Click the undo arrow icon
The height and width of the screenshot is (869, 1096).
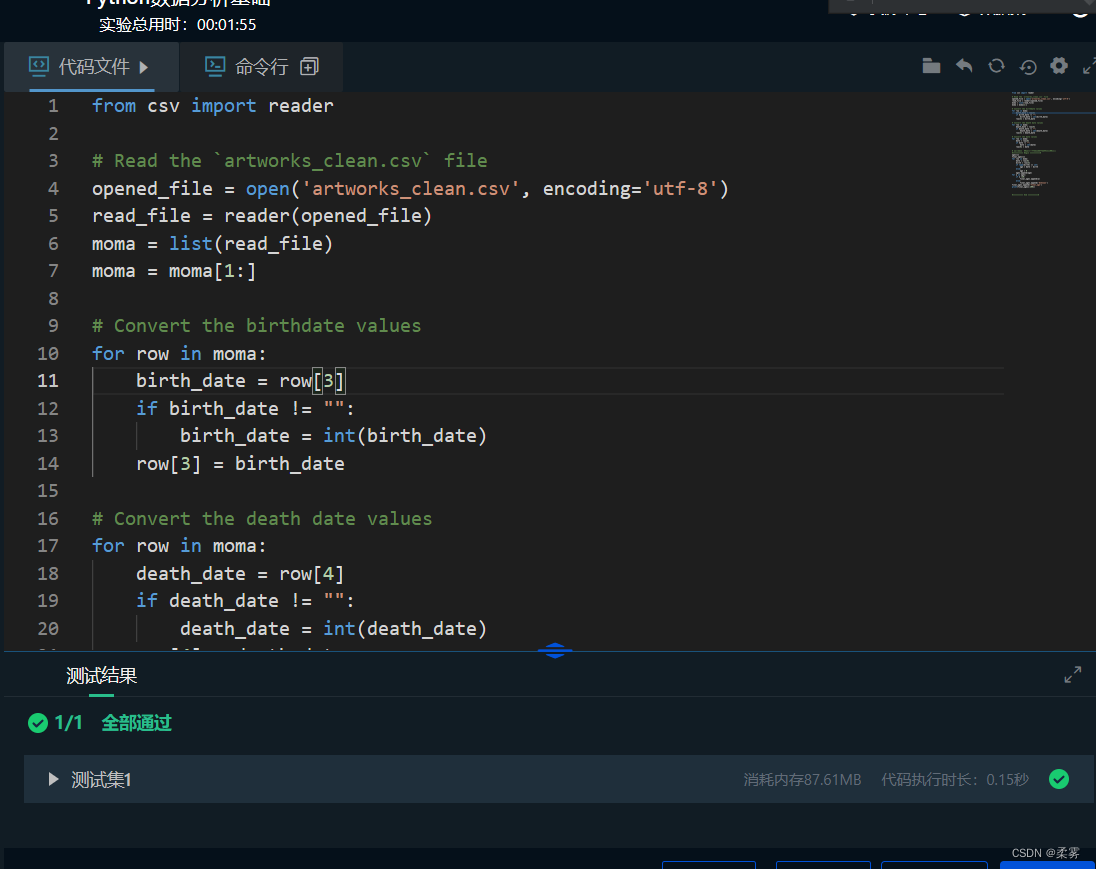tap(964, 66)
